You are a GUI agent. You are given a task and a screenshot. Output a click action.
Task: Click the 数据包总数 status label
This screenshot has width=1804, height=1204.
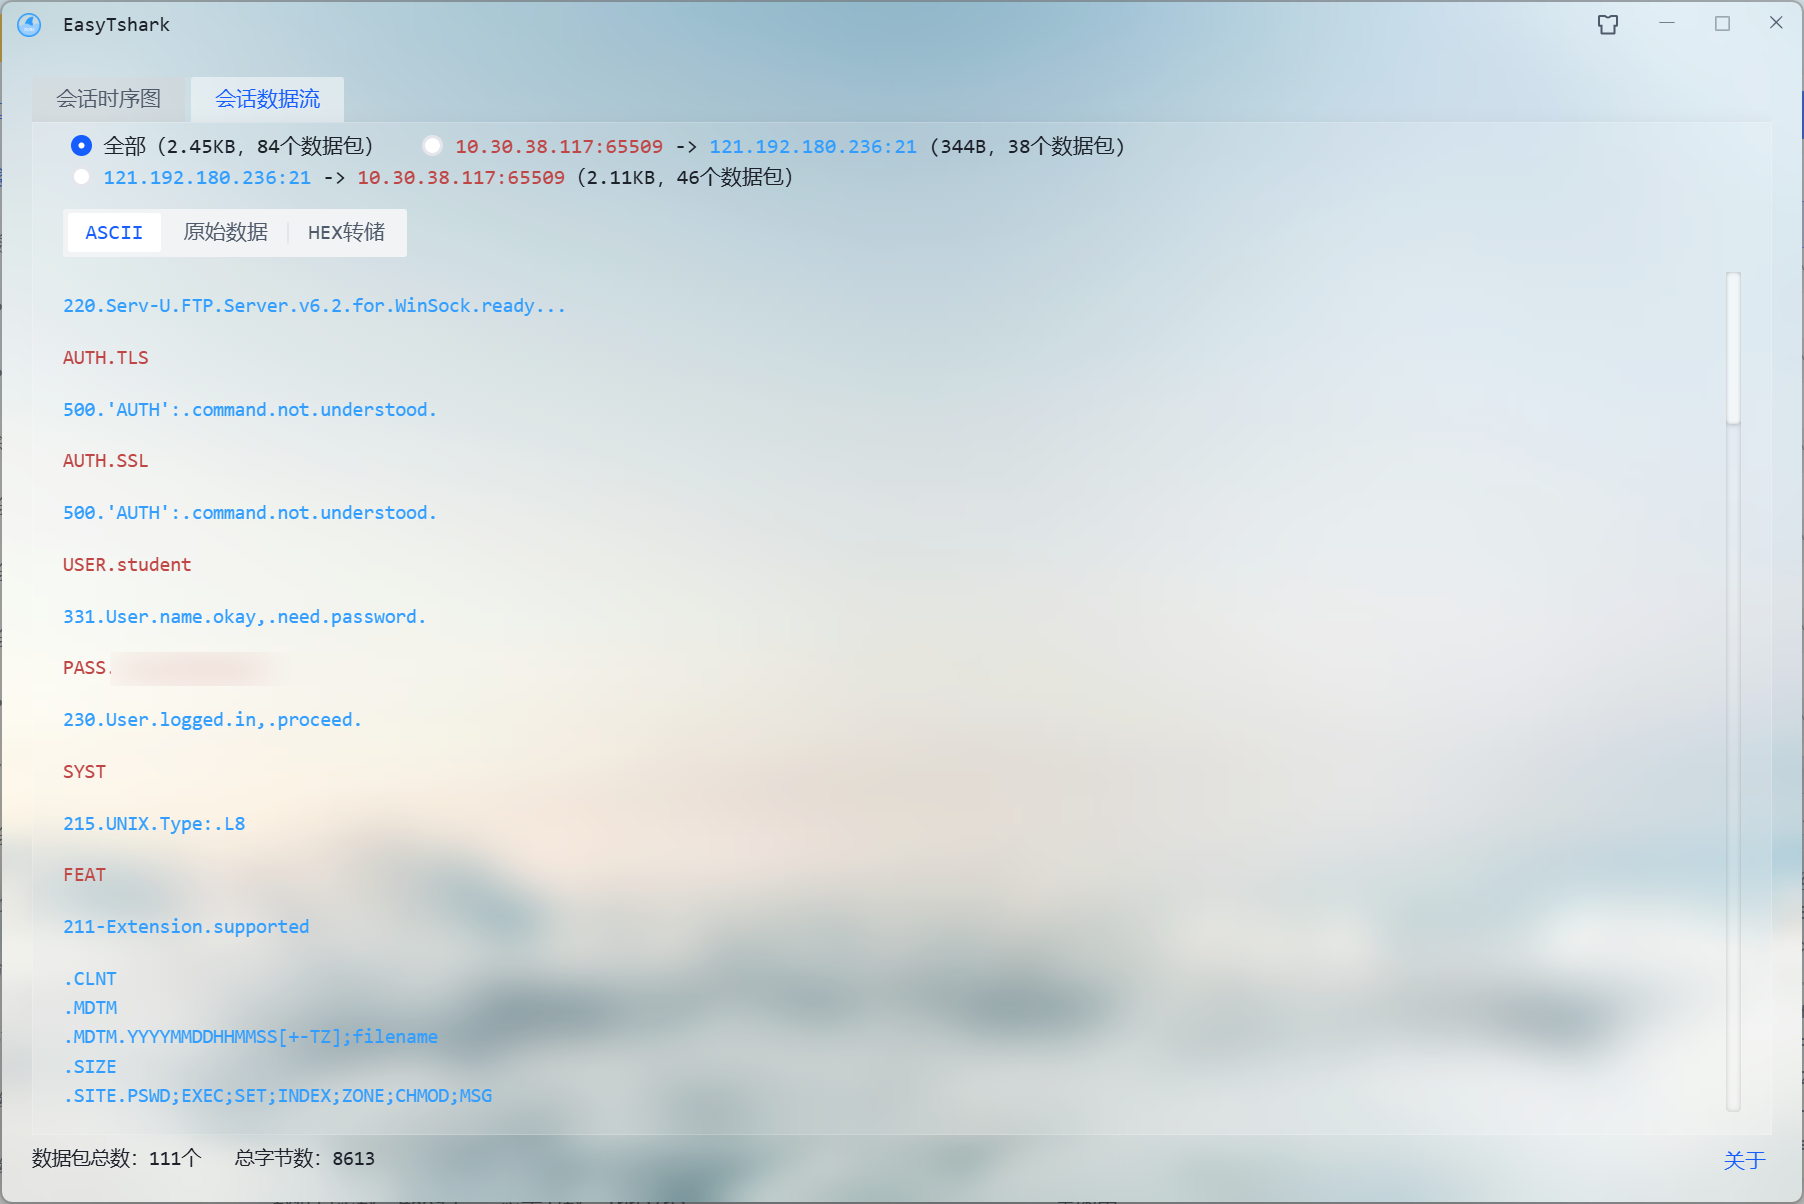115,1159
